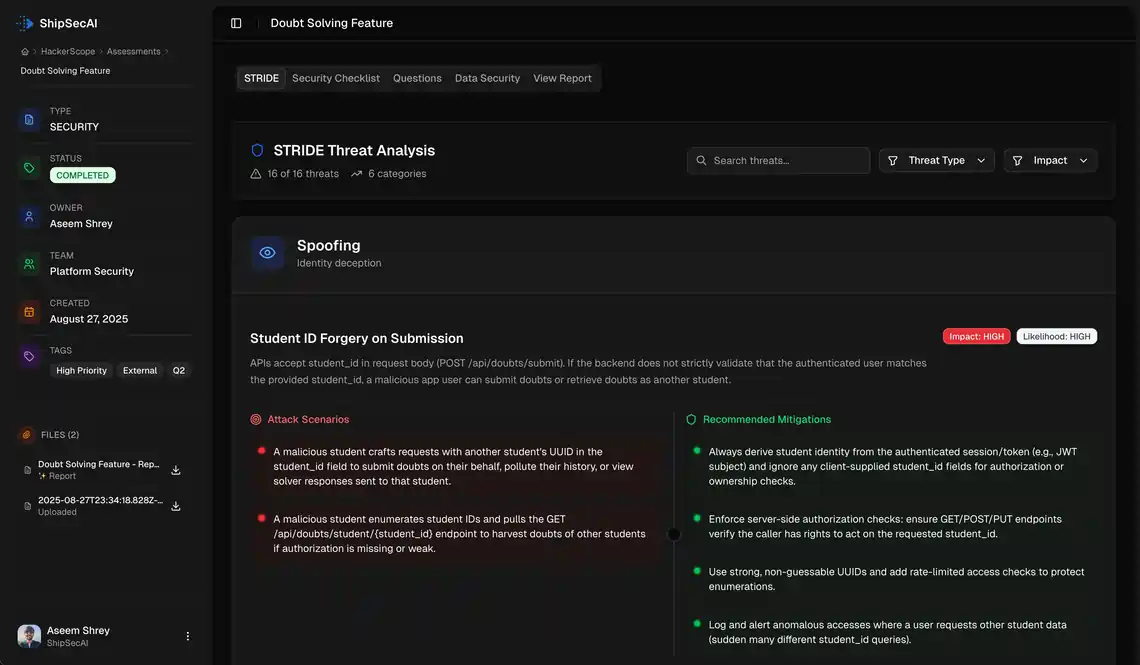Click the Tags label icon
Image resolution: width=1140 pixels, height=665 pixels.
[29, 356]
